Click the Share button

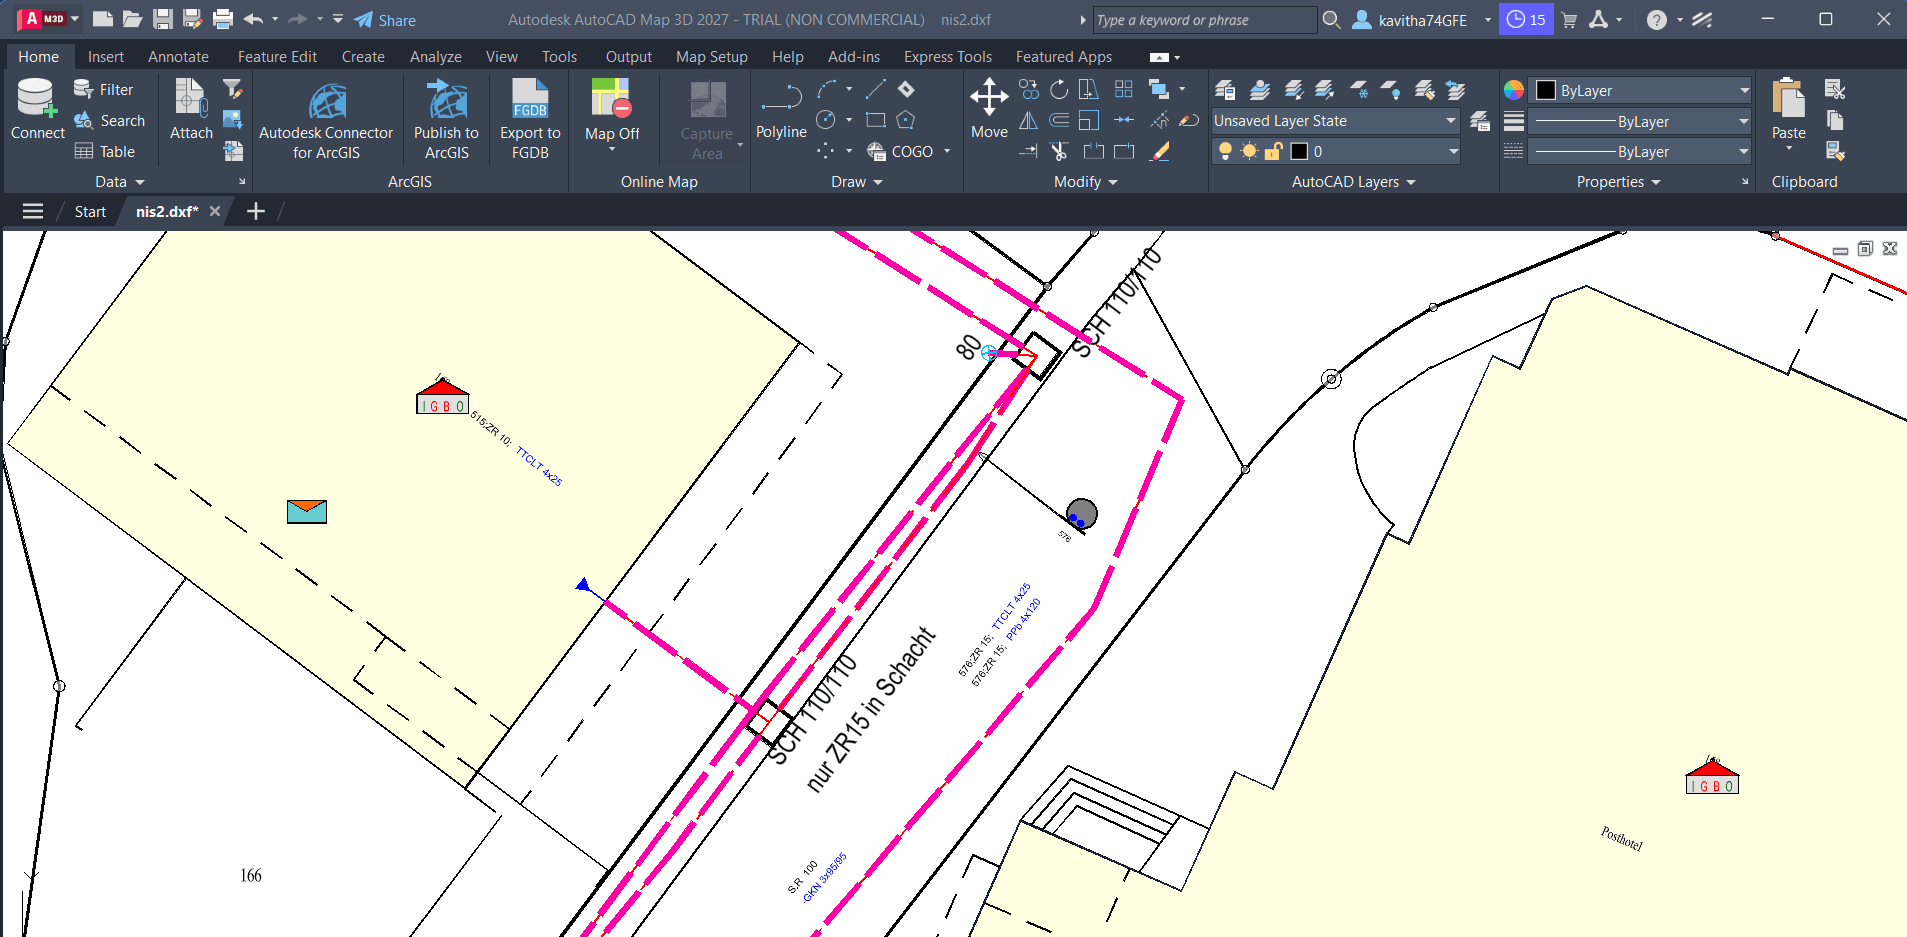pos(385,20)
